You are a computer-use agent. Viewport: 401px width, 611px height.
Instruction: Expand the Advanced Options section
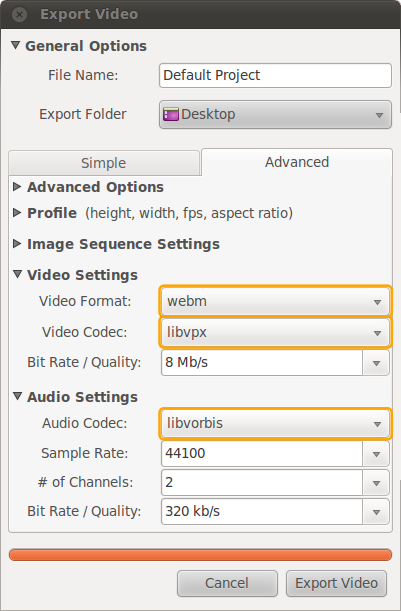pos(17,187)
